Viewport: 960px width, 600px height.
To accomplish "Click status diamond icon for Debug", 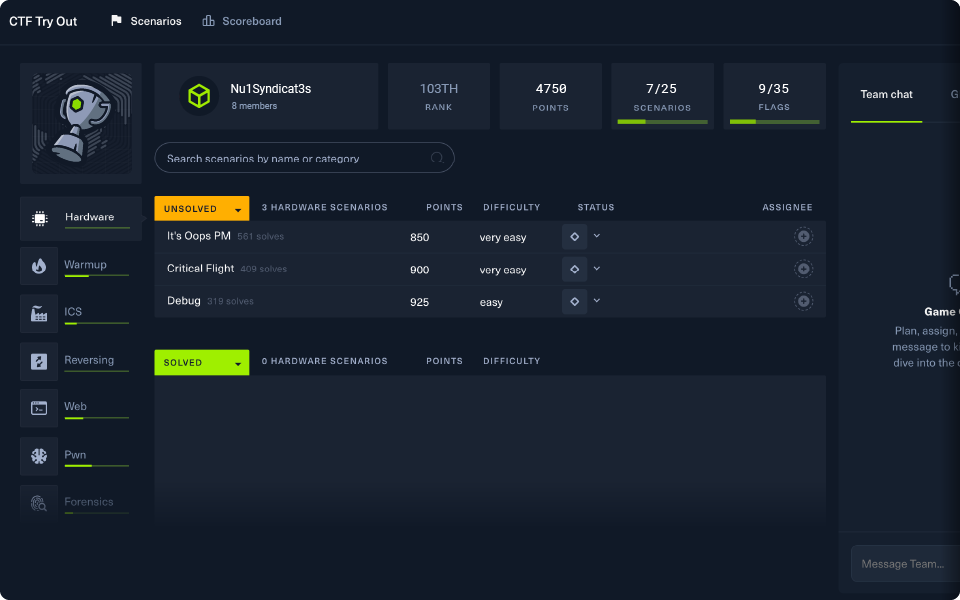I will tap(574, 301).
